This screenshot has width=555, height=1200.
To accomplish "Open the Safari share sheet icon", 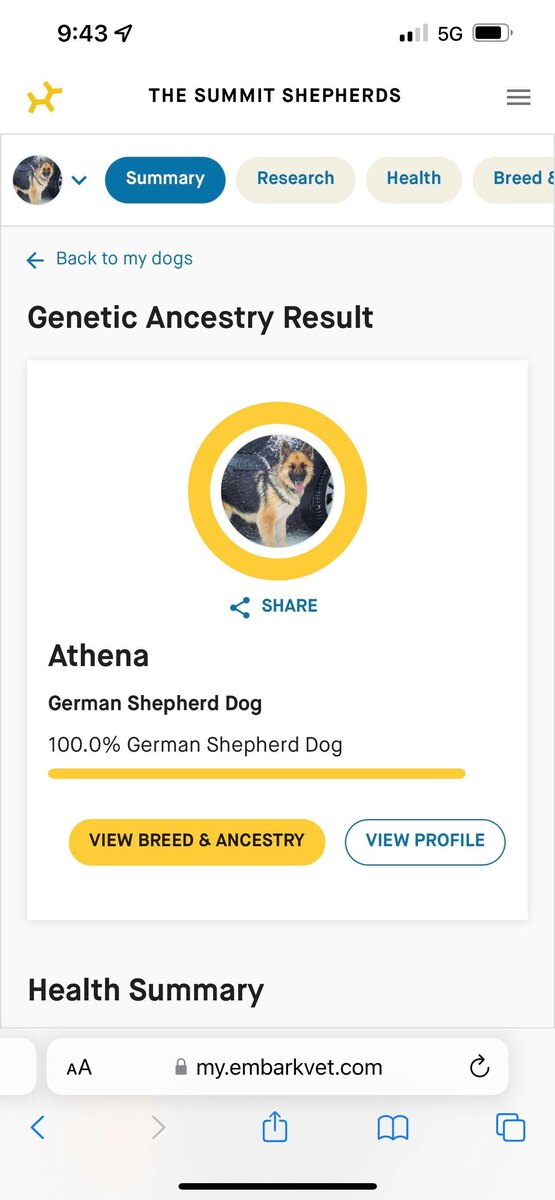I will pos(275,1127).
